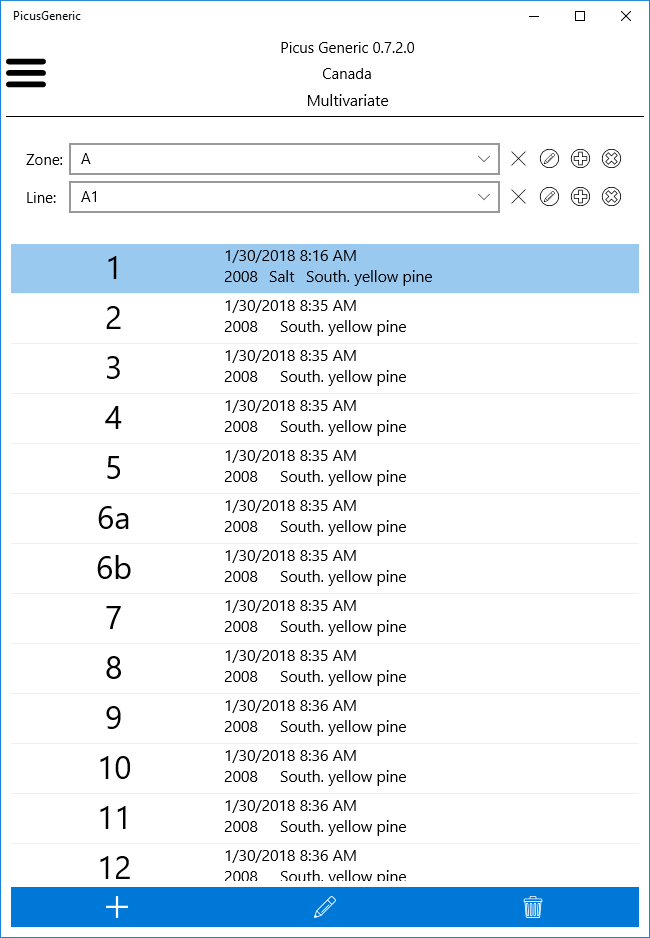Maximize the PicusGeneric window
650x938 pixels.
click(x=579, y=16)
